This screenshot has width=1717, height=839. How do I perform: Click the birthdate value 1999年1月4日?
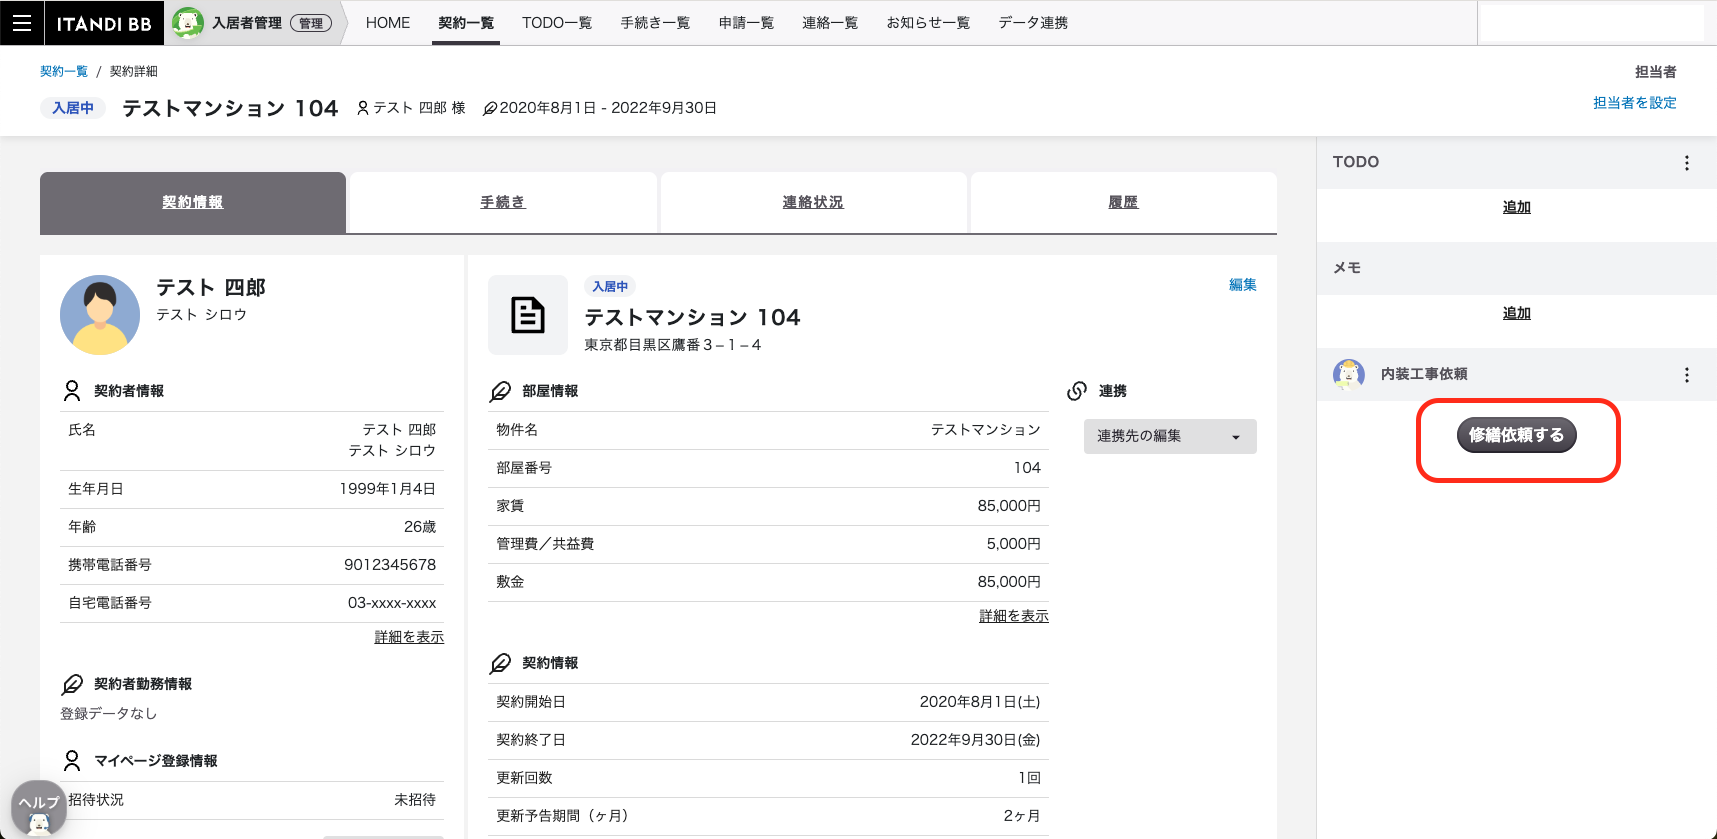[x=388, y=489]
